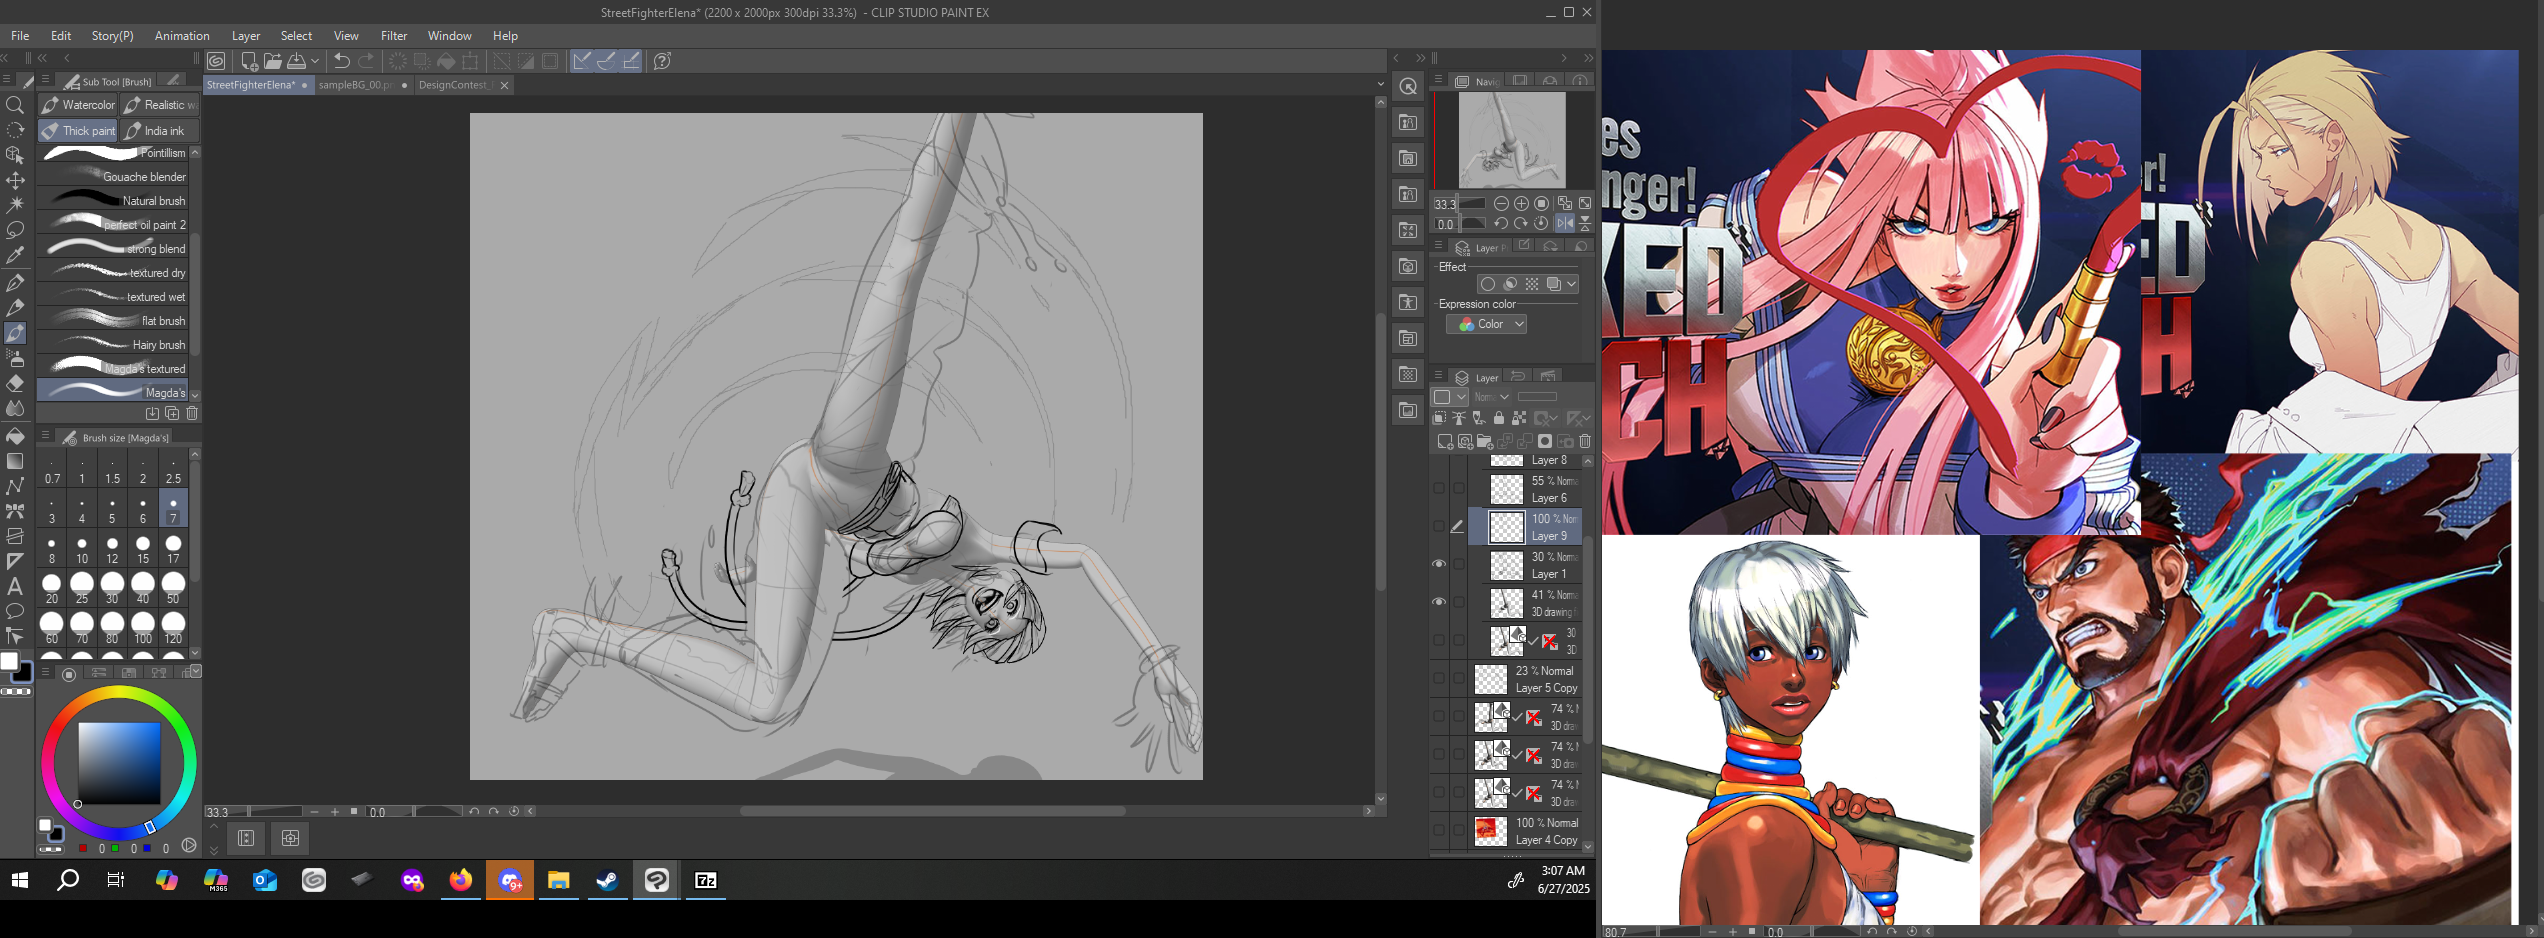Image resolution: width=2544 pixels, height=938 pixels.
Task: Select the Auto select magic wand tool
Action: coord(15,206)
